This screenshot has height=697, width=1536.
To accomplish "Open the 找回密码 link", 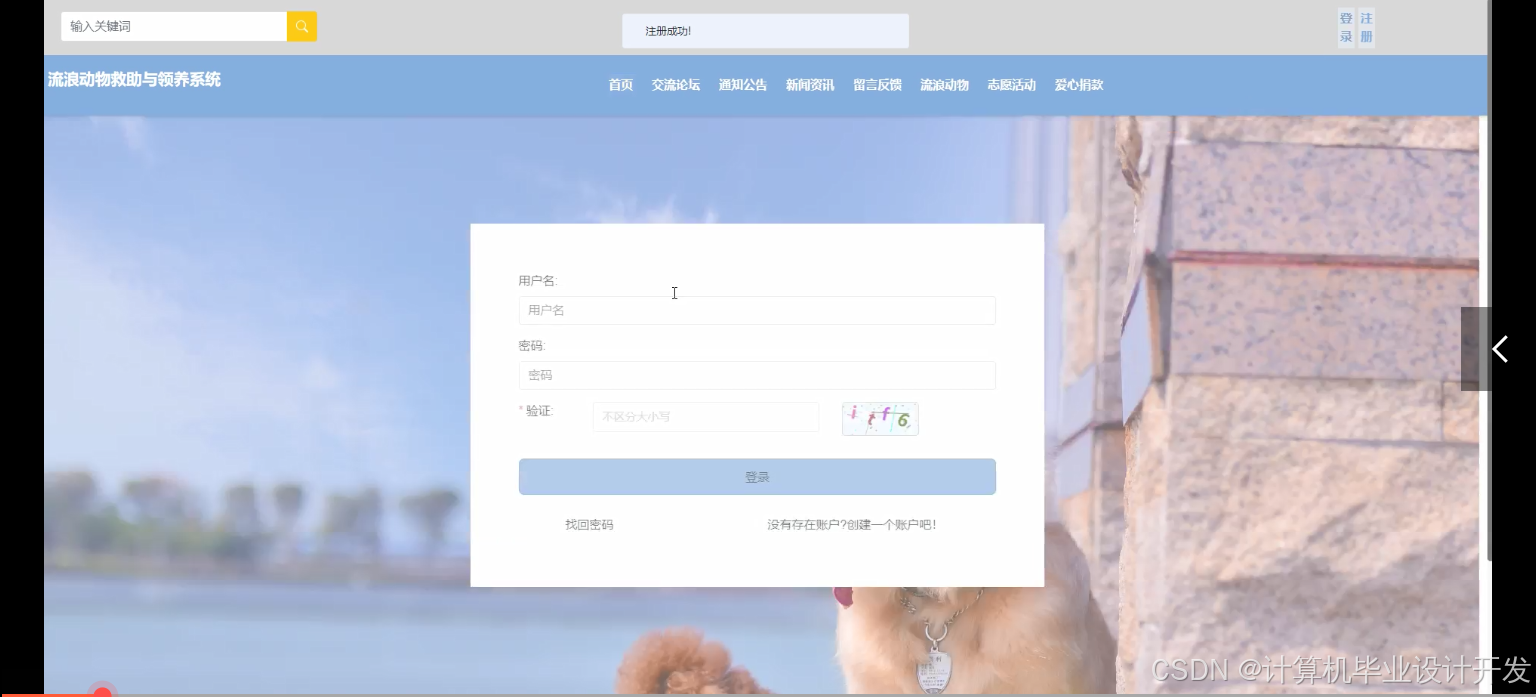I will pyautogui.click(x=589, y=524).
